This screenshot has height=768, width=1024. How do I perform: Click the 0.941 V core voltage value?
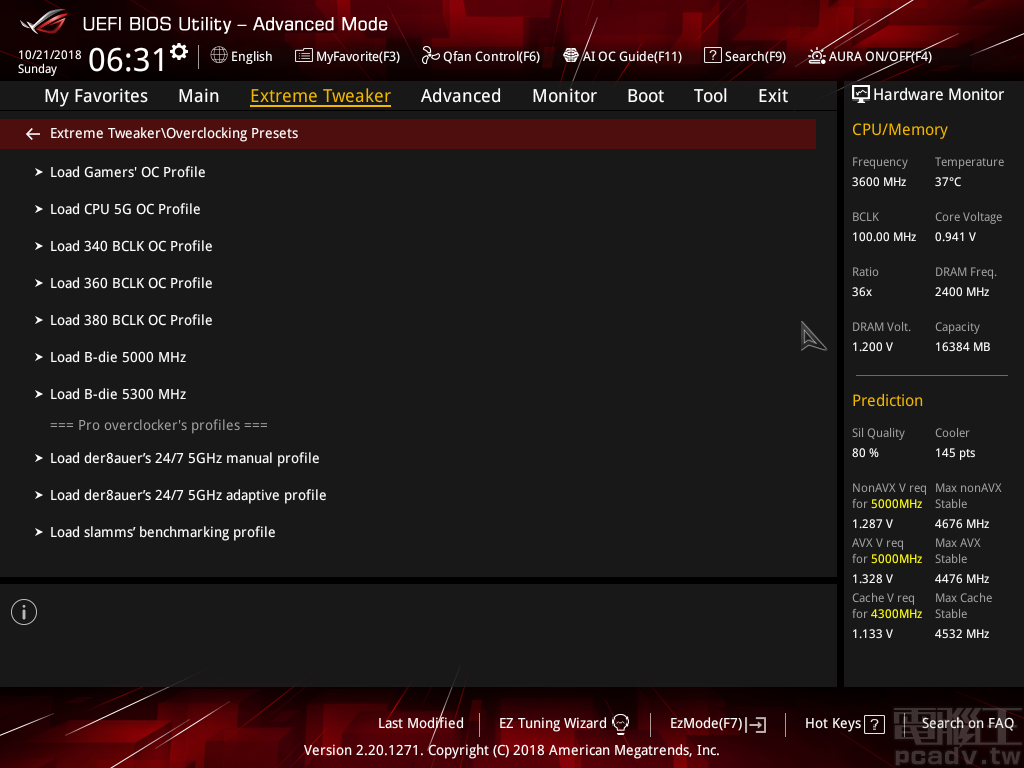pyautogui.click(x=955, y=237)
